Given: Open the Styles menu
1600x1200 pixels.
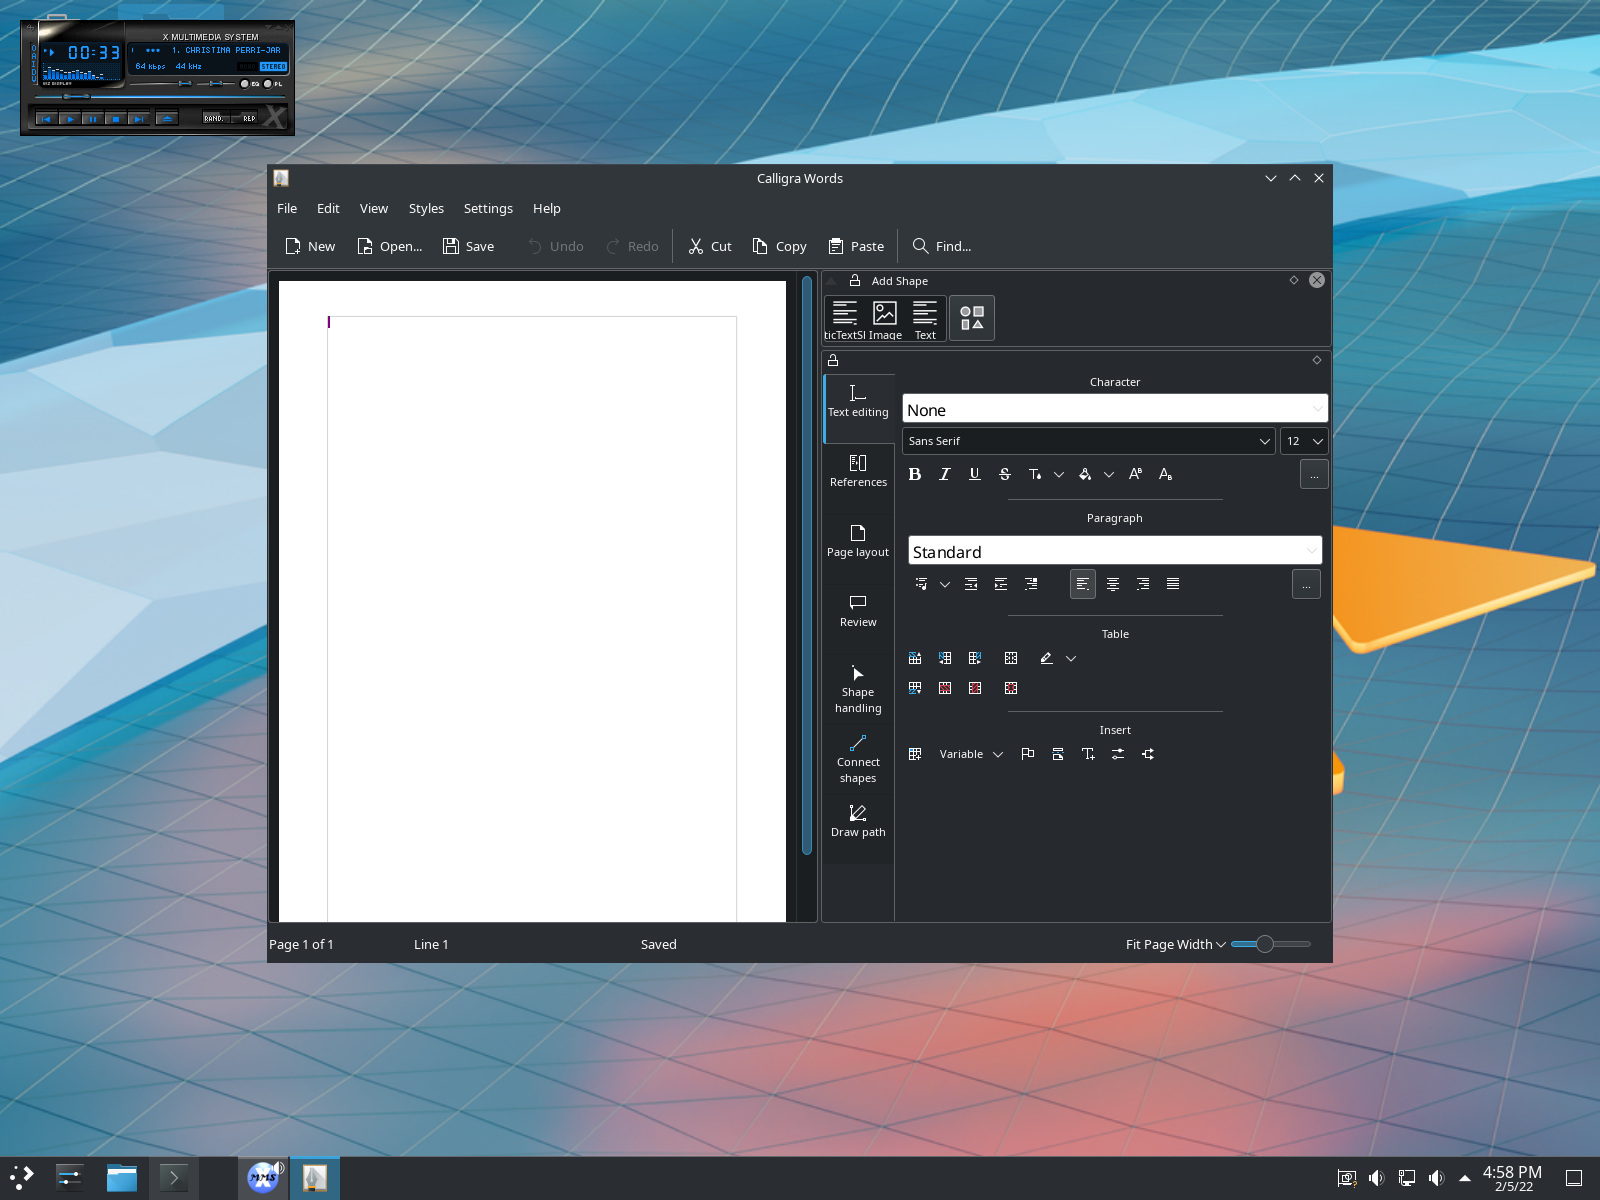Looking at the screenshot, I should tap(426, 208).
